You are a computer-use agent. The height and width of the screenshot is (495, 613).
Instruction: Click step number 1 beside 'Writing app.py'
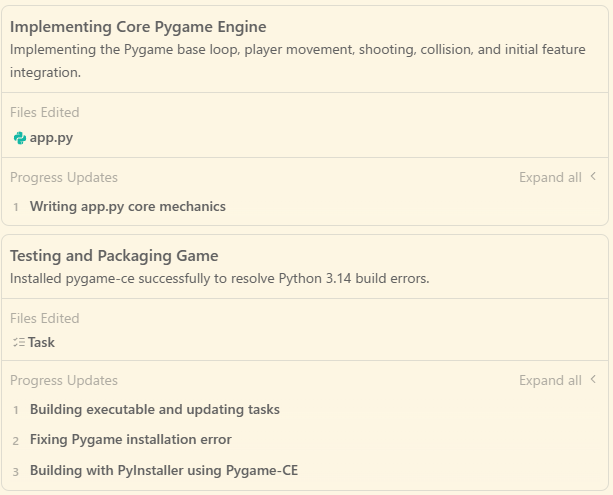[16, 207]
